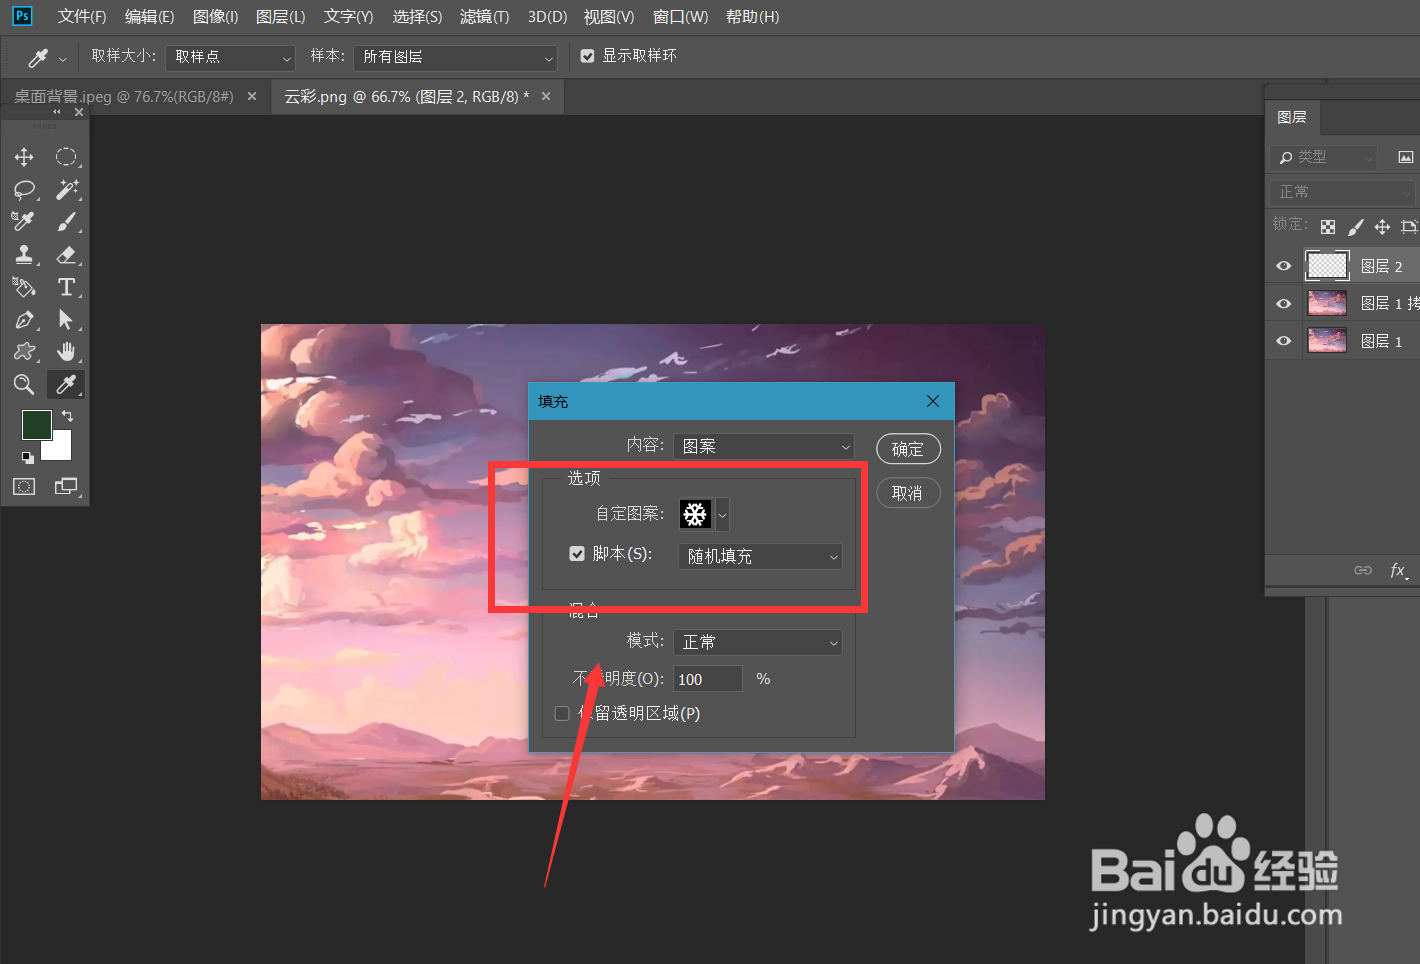The height and width of the screenshot is (964, 1420).
Task: Reset default foreground and background colors
Action: coord(28,457)
